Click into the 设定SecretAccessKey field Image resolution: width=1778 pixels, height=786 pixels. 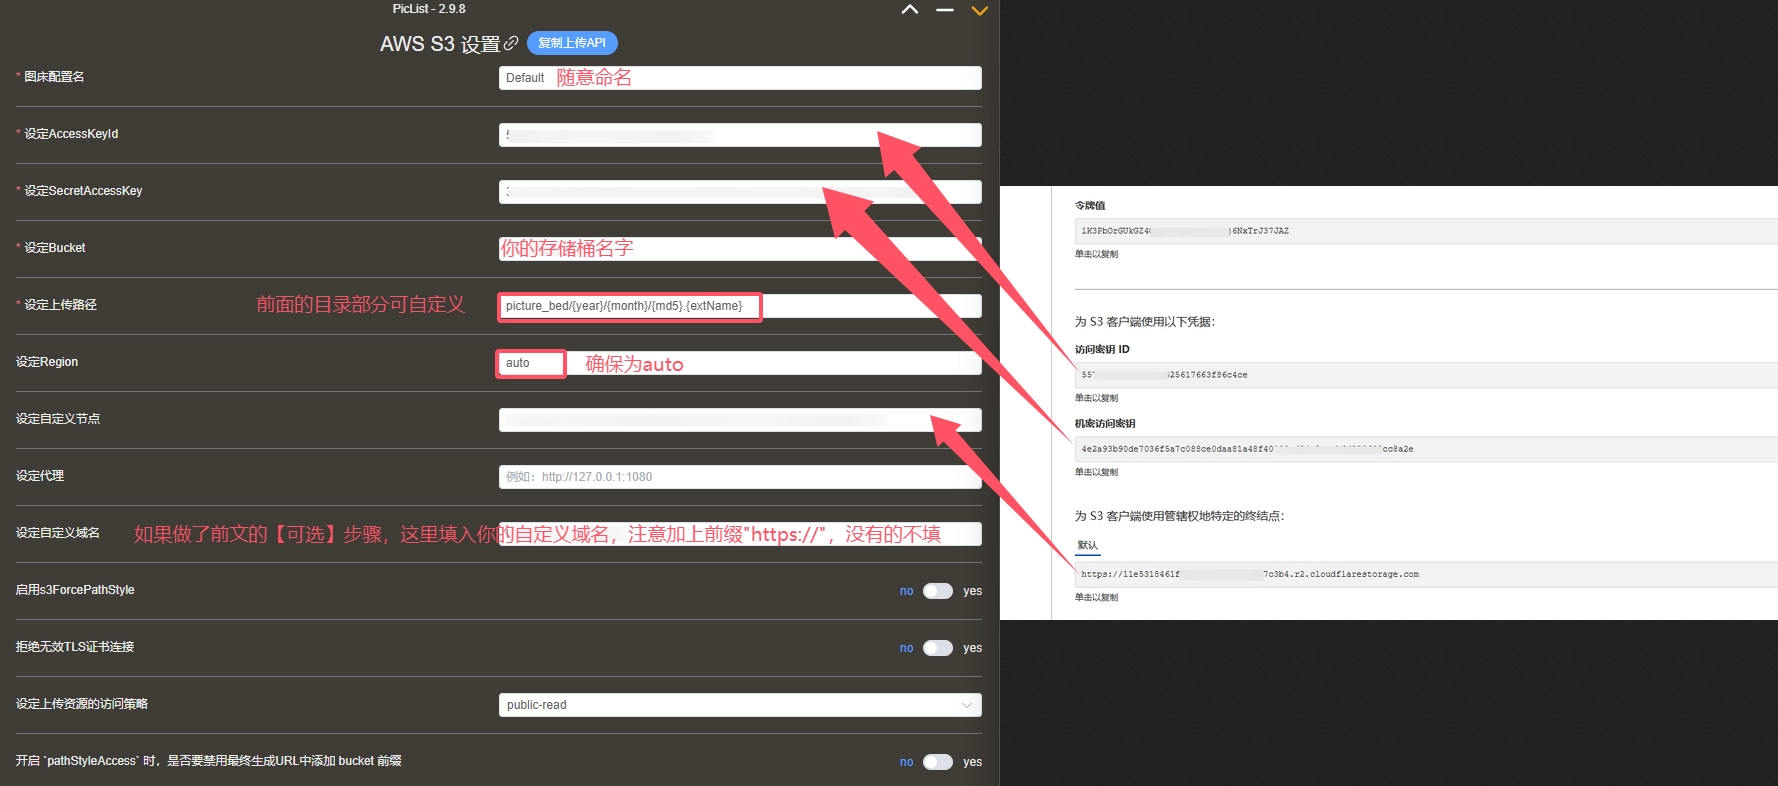click(x=739, y=192)
